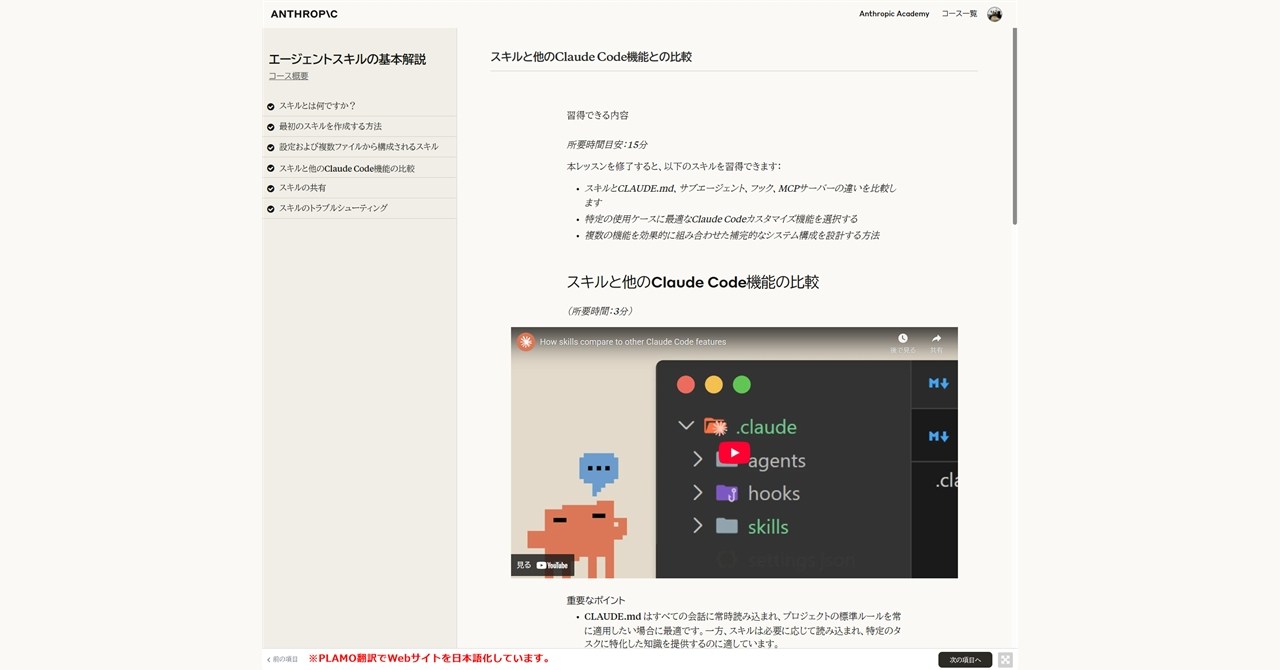1280x670 pixels.
Task: Click the checkmark beside 最初のスキルを作成する方法
Action: pyautogui.click(x=270, y=126)
